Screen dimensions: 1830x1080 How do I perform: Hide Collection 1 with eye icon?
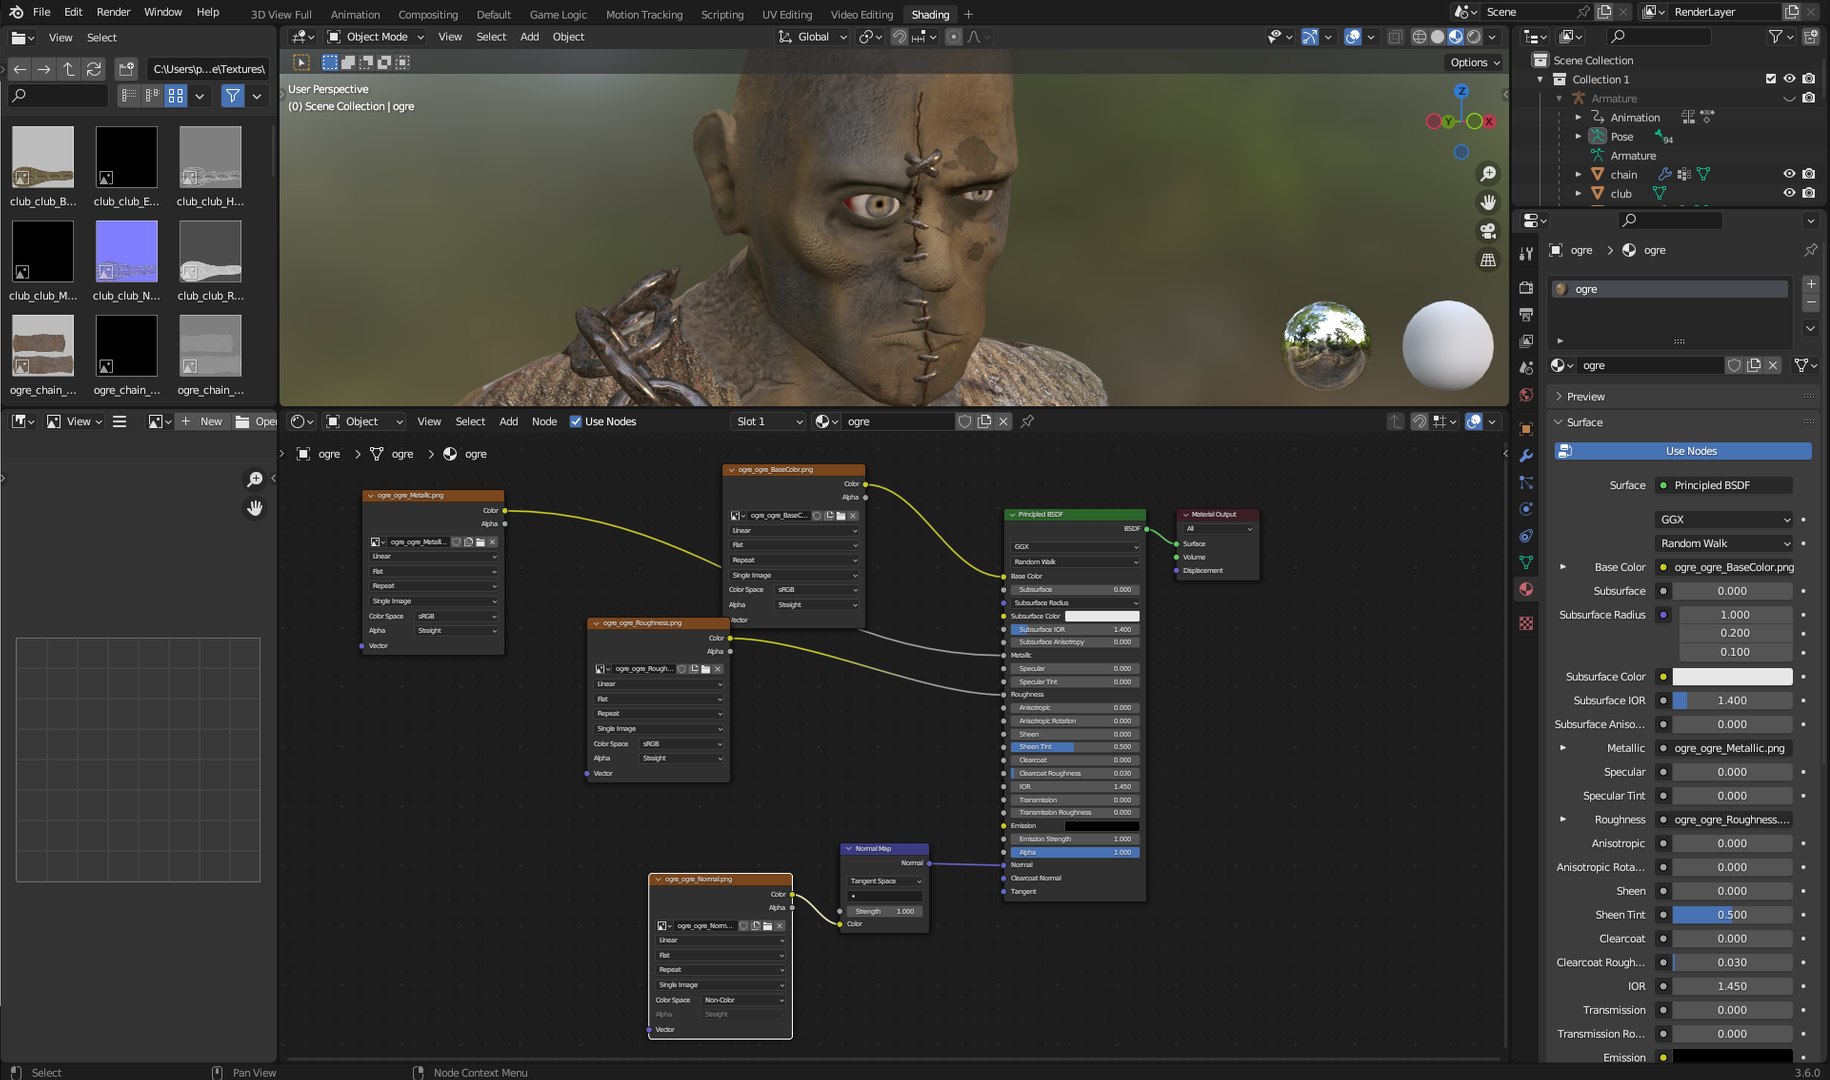click(x=1789, y=79)
